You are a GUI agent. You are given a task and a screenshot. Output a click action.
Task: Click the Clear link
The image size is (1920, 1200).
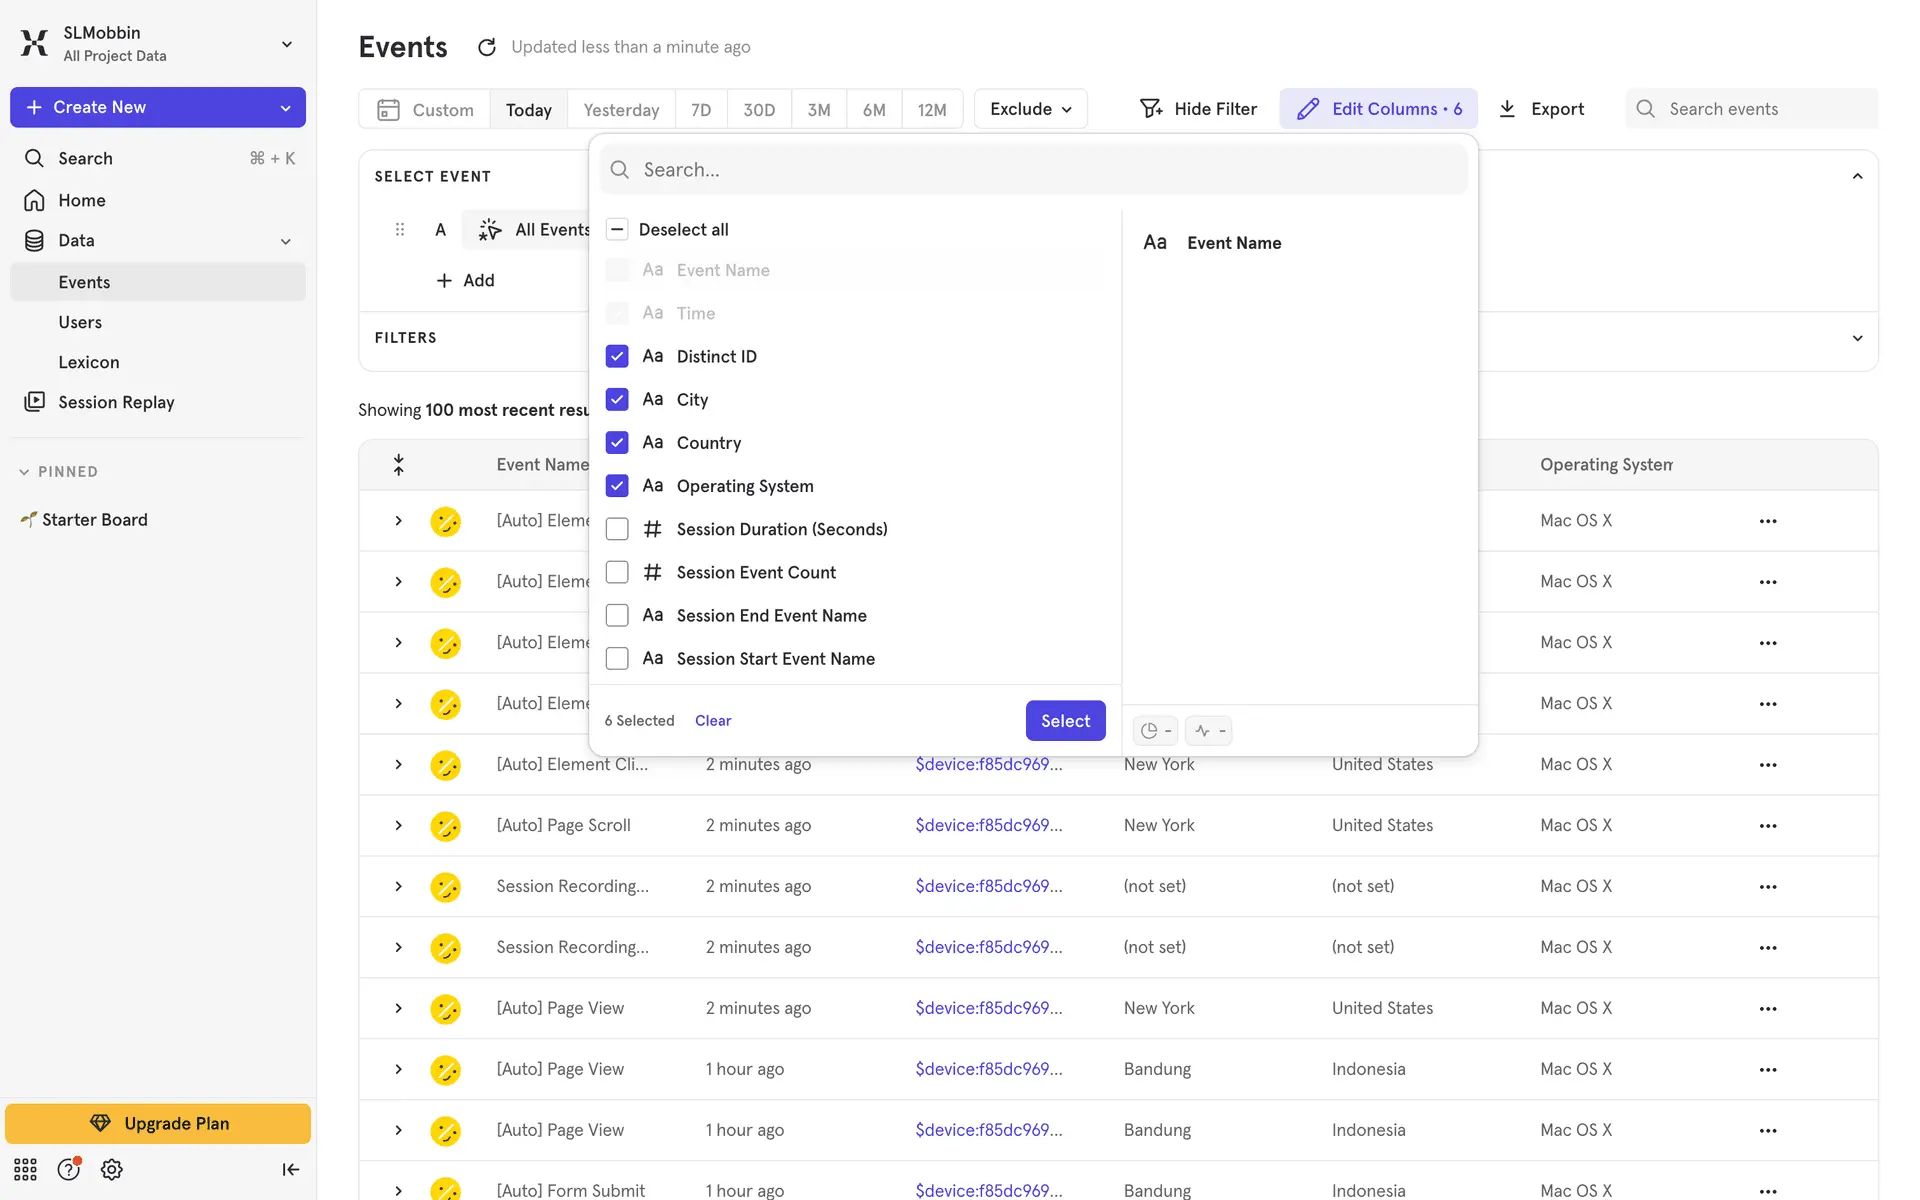click(x=713, y=720)
